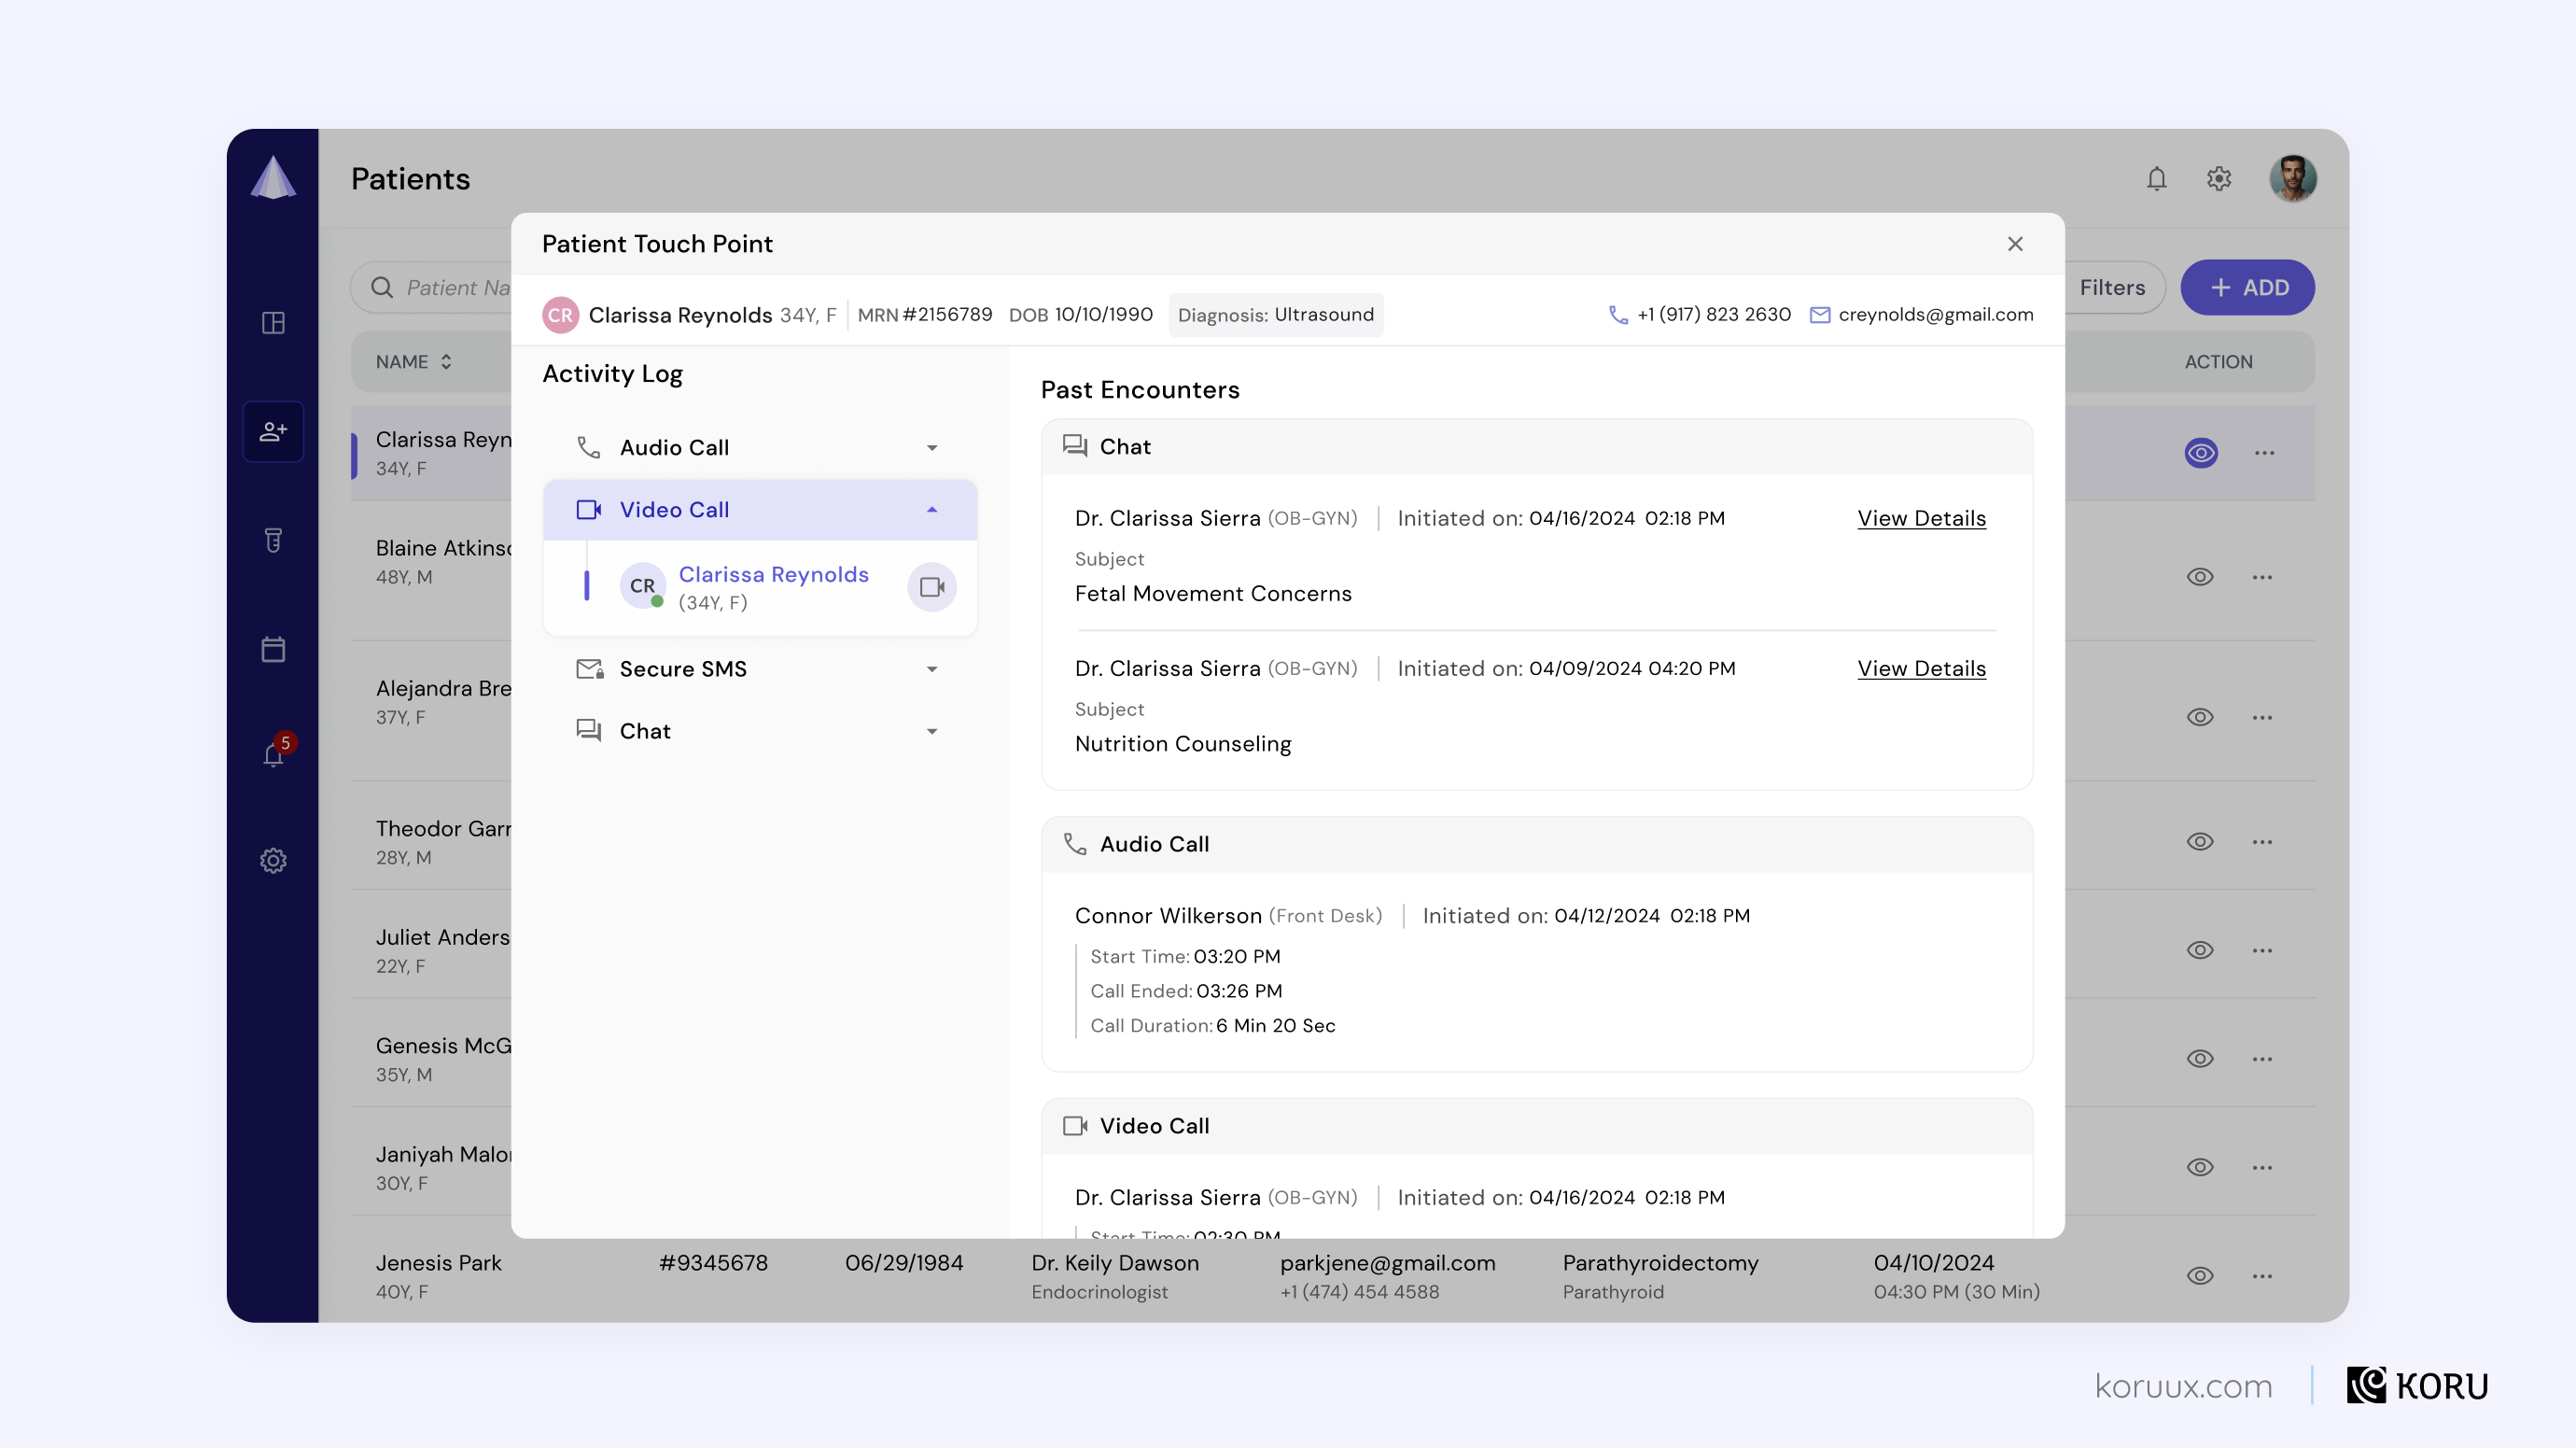Open the add patient sidebar icon
This screenshot has height=1448, width=2576.
(x=273, y=431)
